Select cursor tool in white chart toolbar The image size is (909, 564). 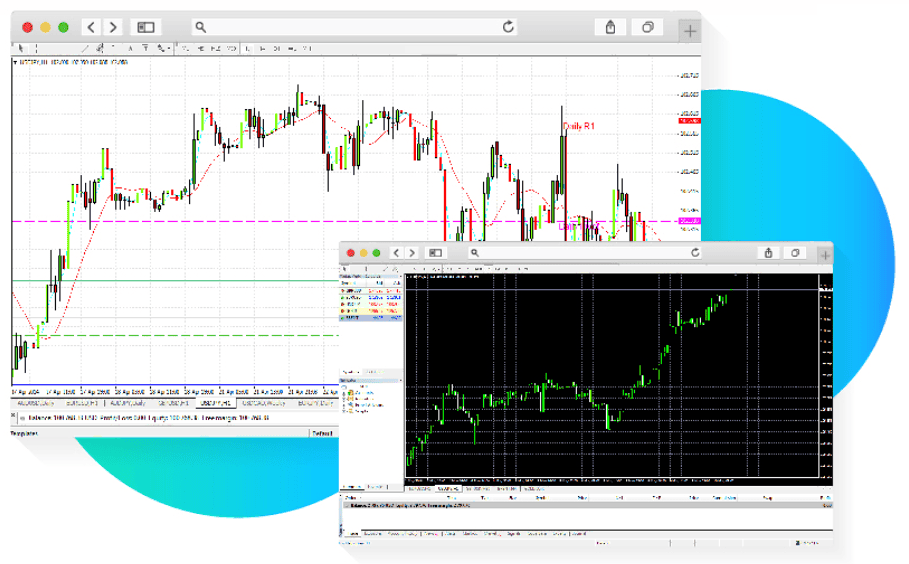pos(21,49)
